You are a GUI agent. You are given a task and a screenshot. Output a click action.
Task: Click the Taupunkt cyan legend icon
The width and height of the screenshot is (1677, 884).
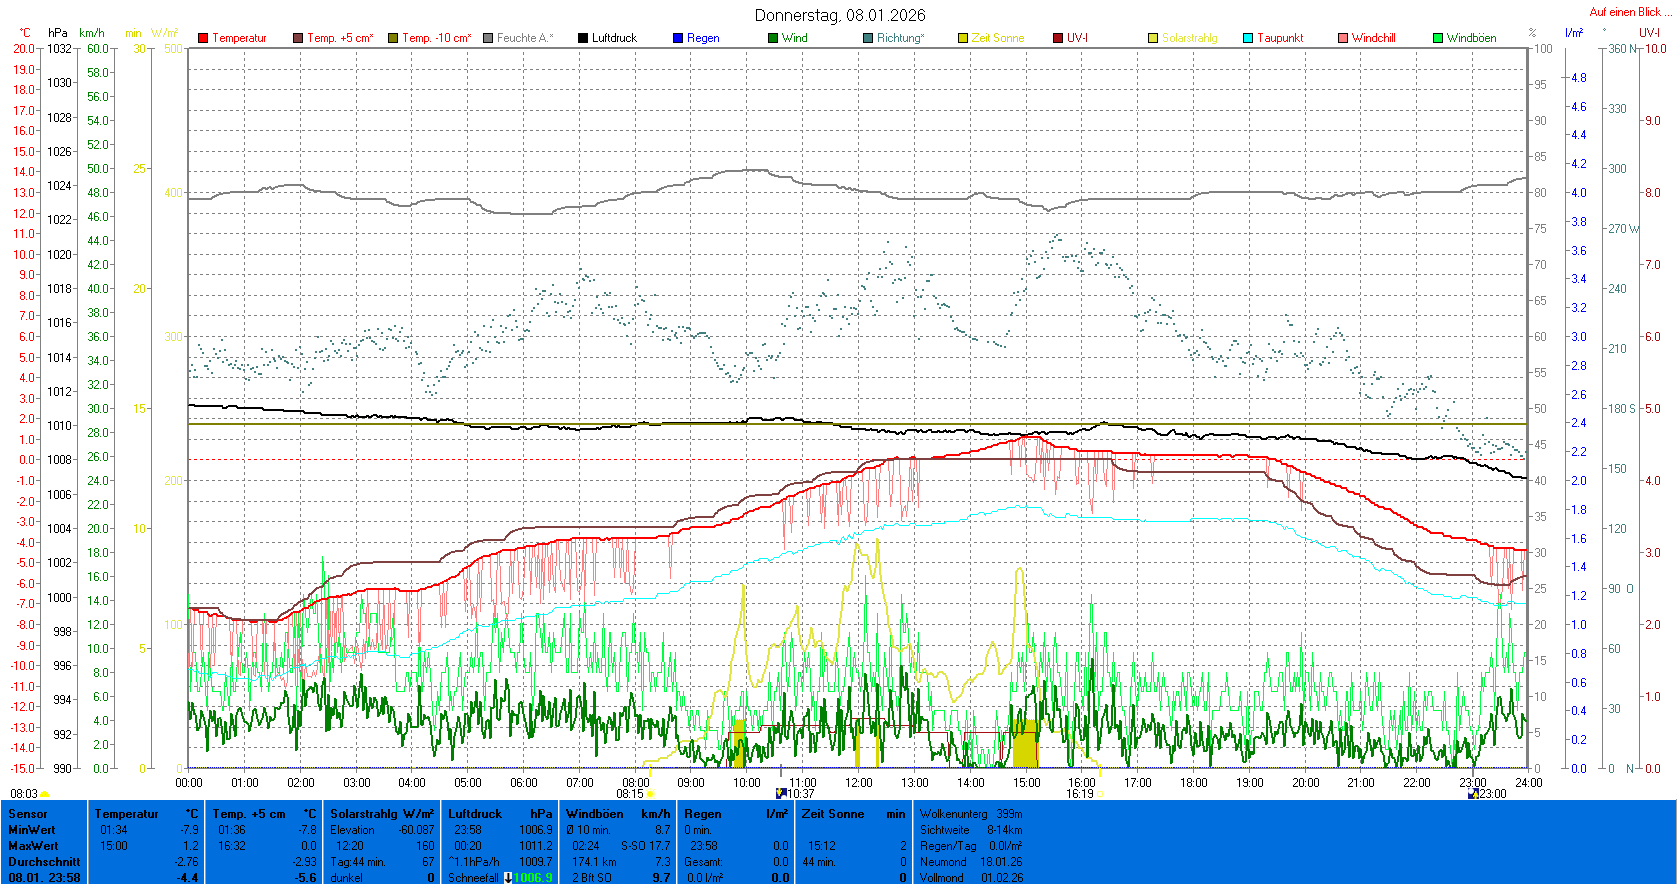tap(1248, 38)
